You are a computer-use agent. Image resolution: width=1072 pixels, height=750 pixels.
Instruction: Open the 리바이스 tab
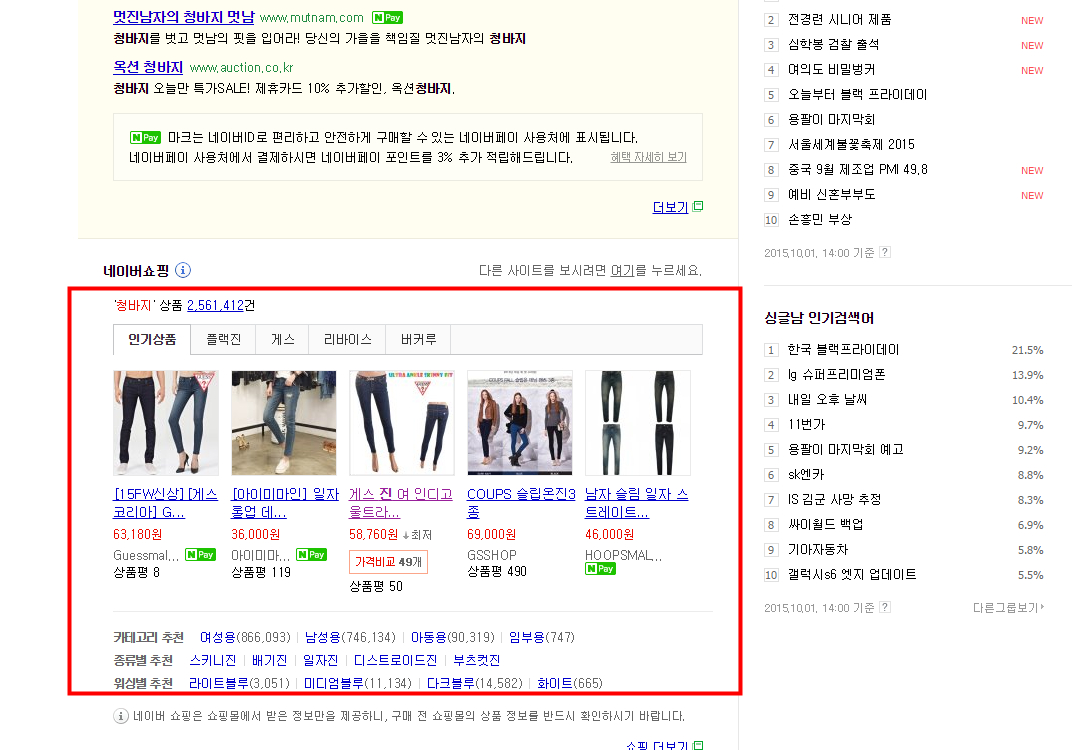coord(347,339)
